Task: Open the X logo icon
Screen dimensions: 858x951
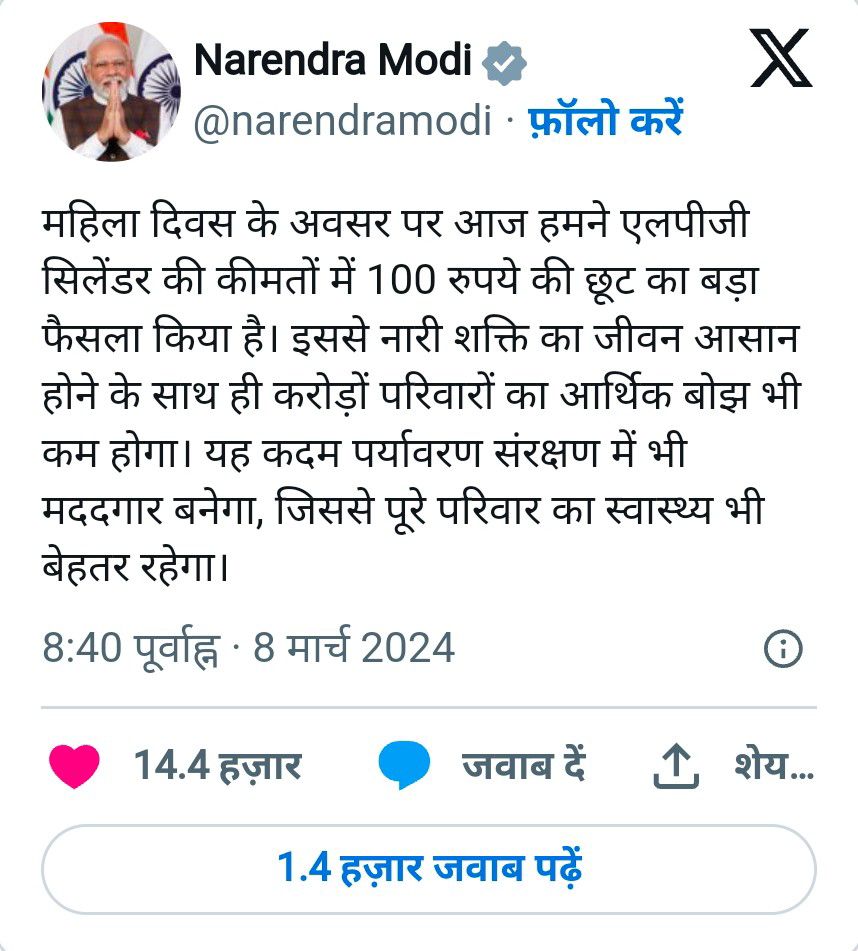Action: pos(780,58)
